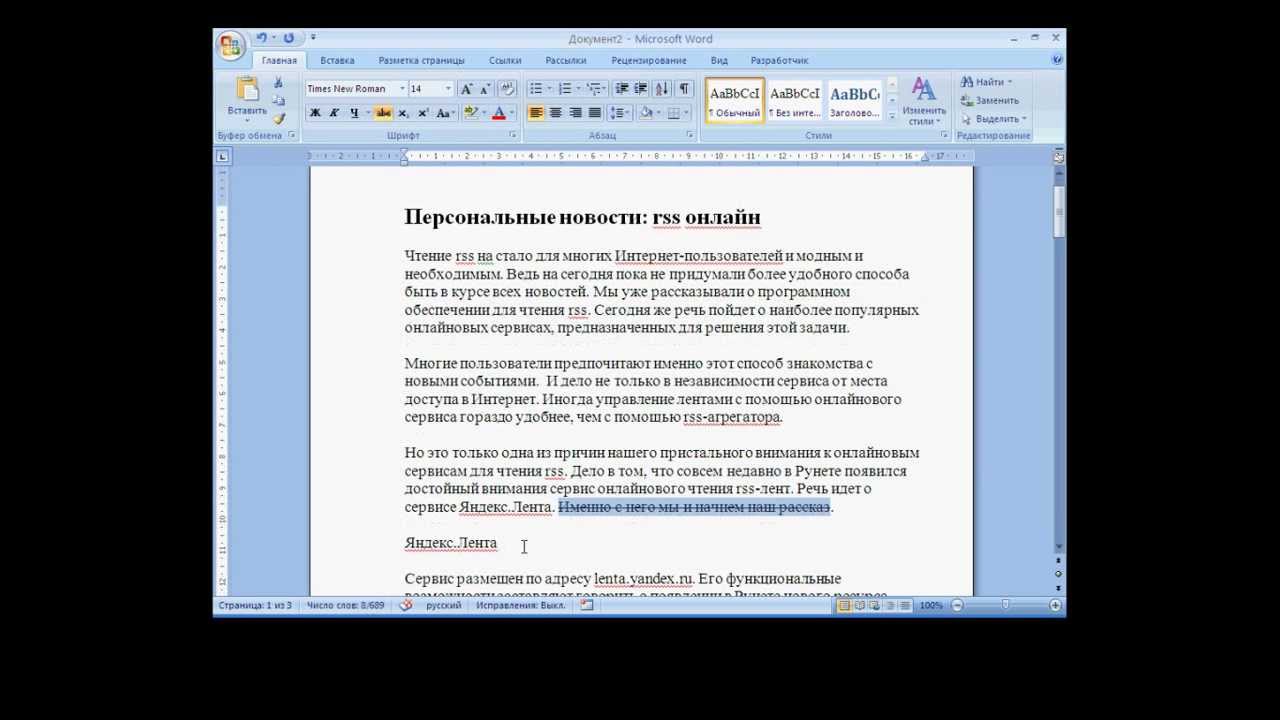Image resolution: width=1280 pixels, height=720 pixels.
Task: Switch to the Рассылки tab
Action: click(x=566, y=60)
